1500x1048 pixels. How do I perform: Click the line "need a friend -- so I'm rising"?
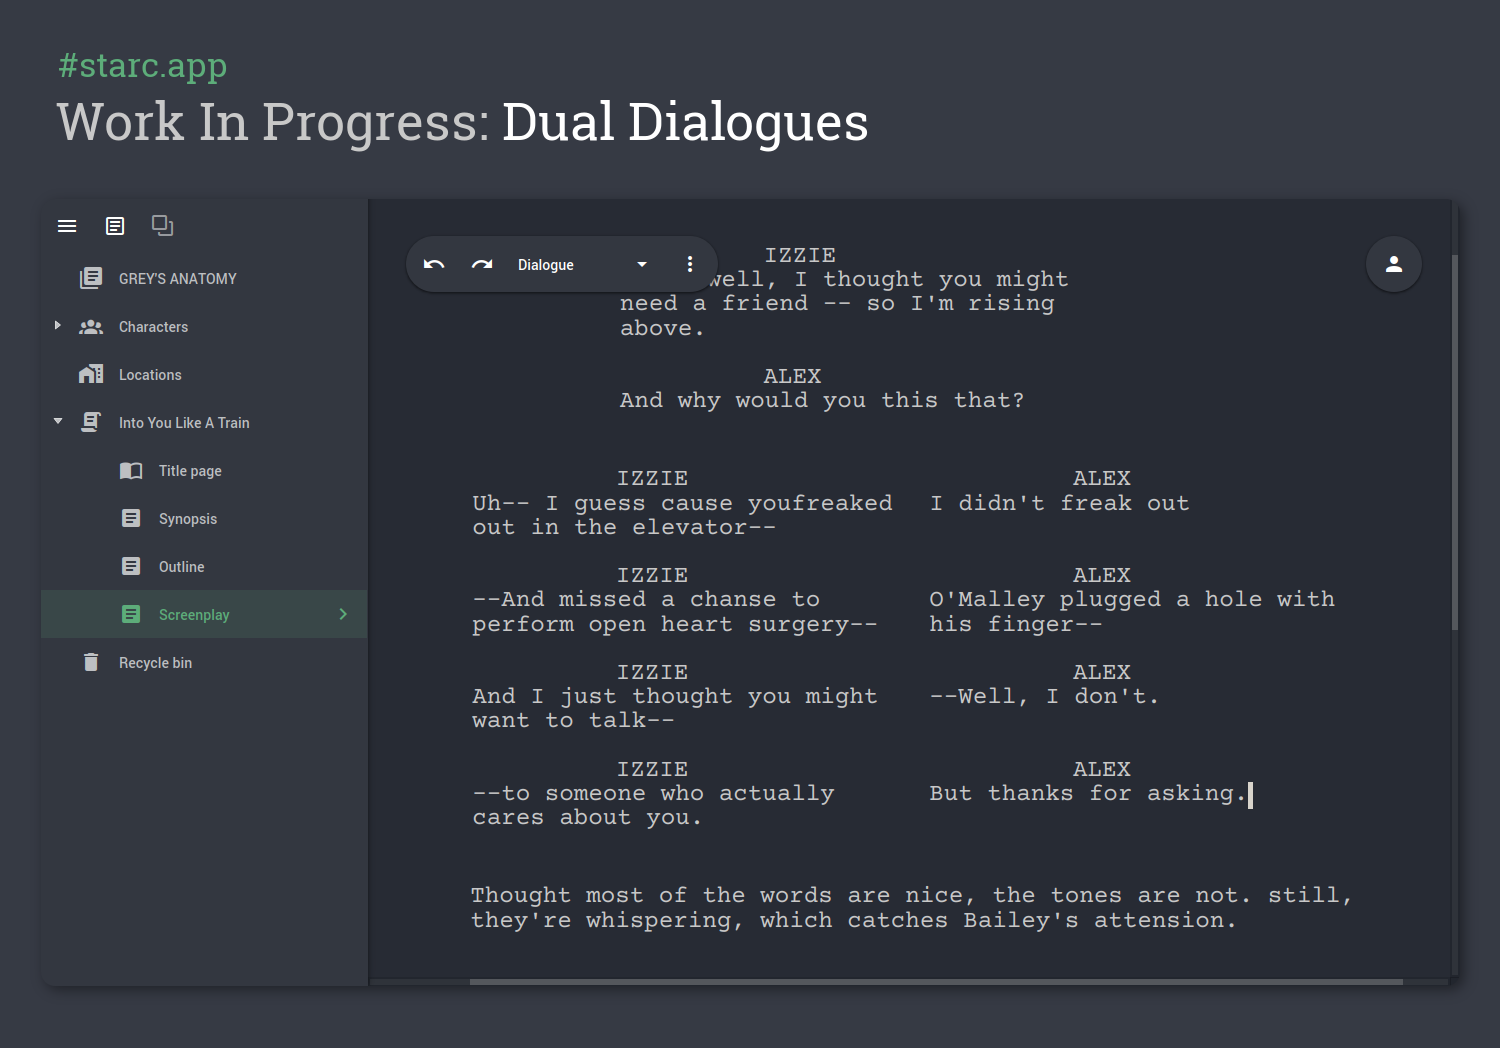click(837, 303)
